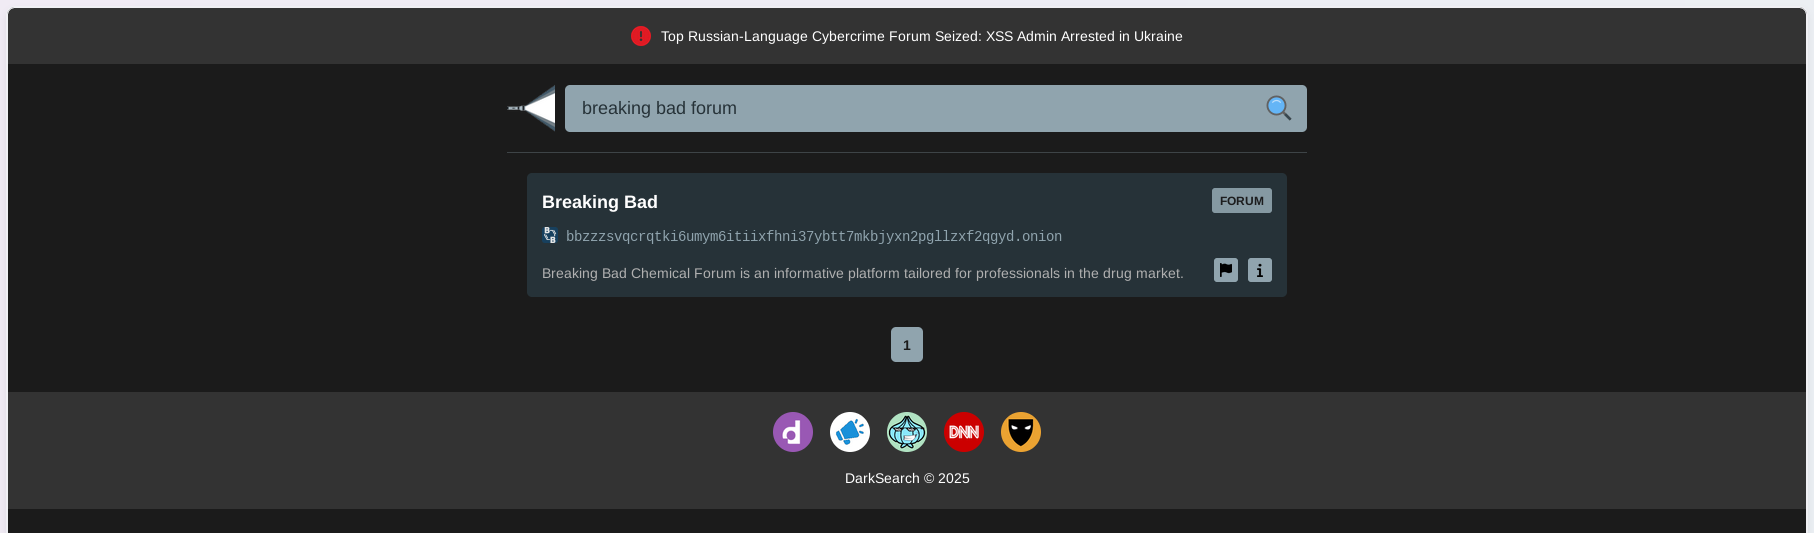Screen dimensions: 1814x533
Task: Click the flag report icon on result
Action: pyautogui.click(x=1226, y=270)
